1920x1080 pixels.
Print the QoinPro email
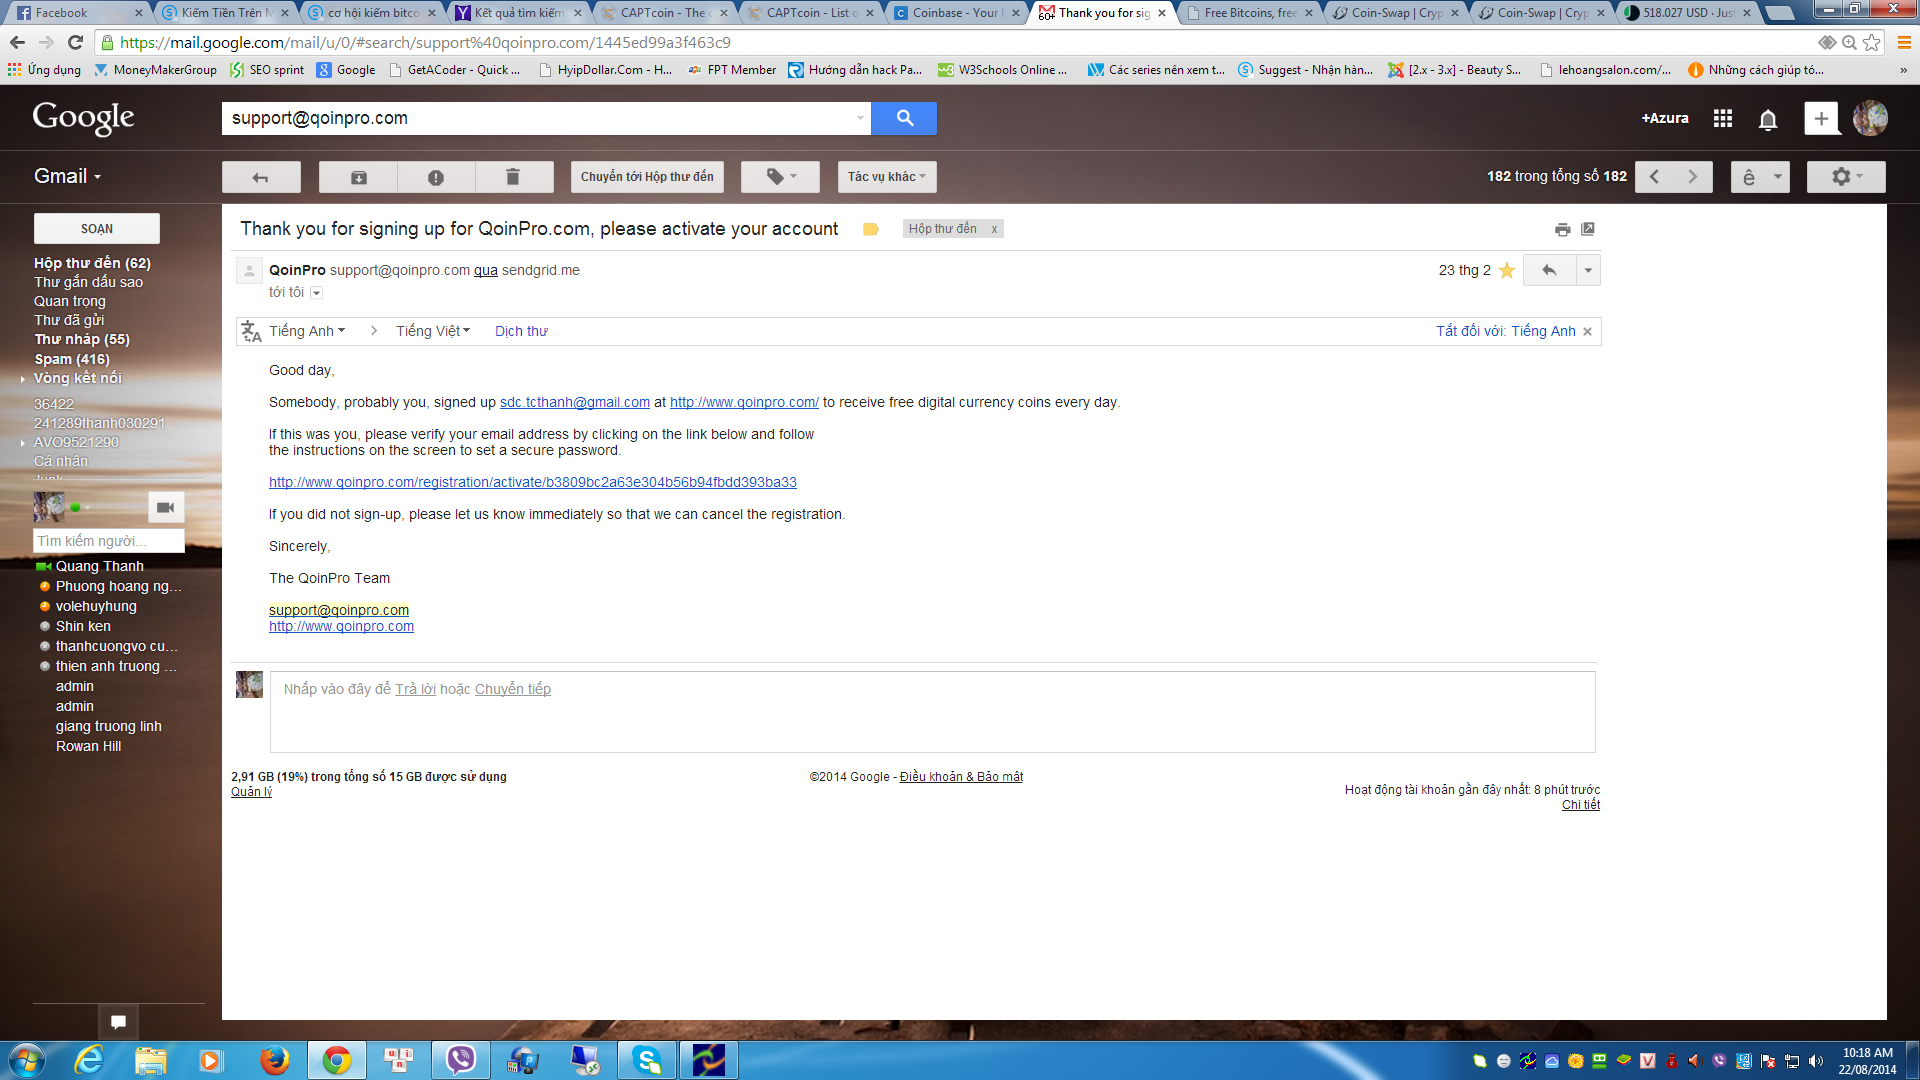point(1563,229)
